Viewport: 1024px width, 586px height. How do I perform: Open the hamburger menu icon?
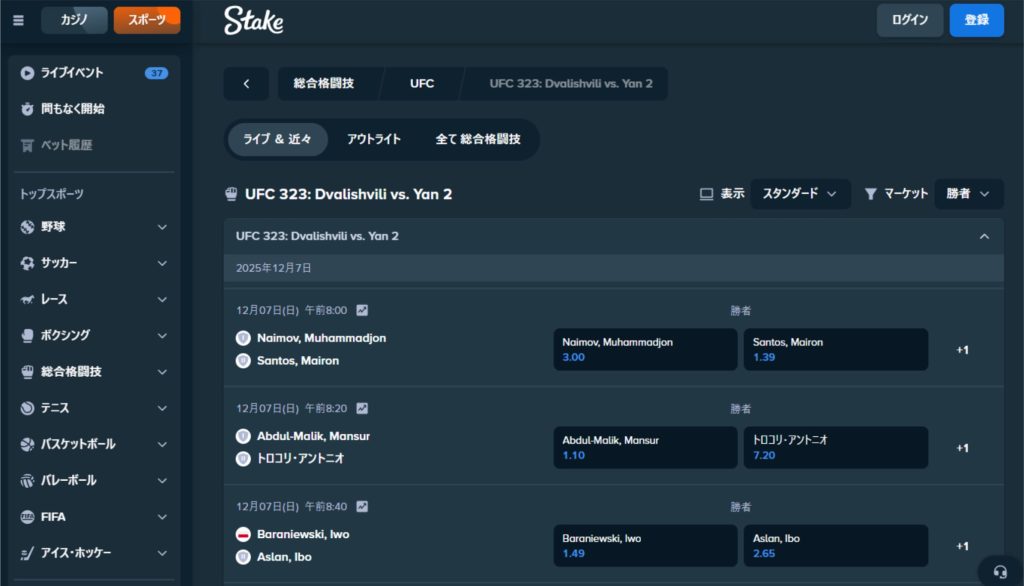pyautogui.click(x=18, y=20)
